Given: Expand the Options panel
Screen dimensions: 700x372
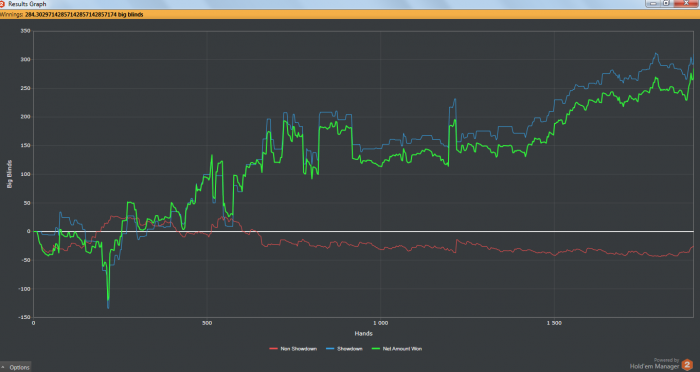Looking at the screenshot, I should 16,367.
